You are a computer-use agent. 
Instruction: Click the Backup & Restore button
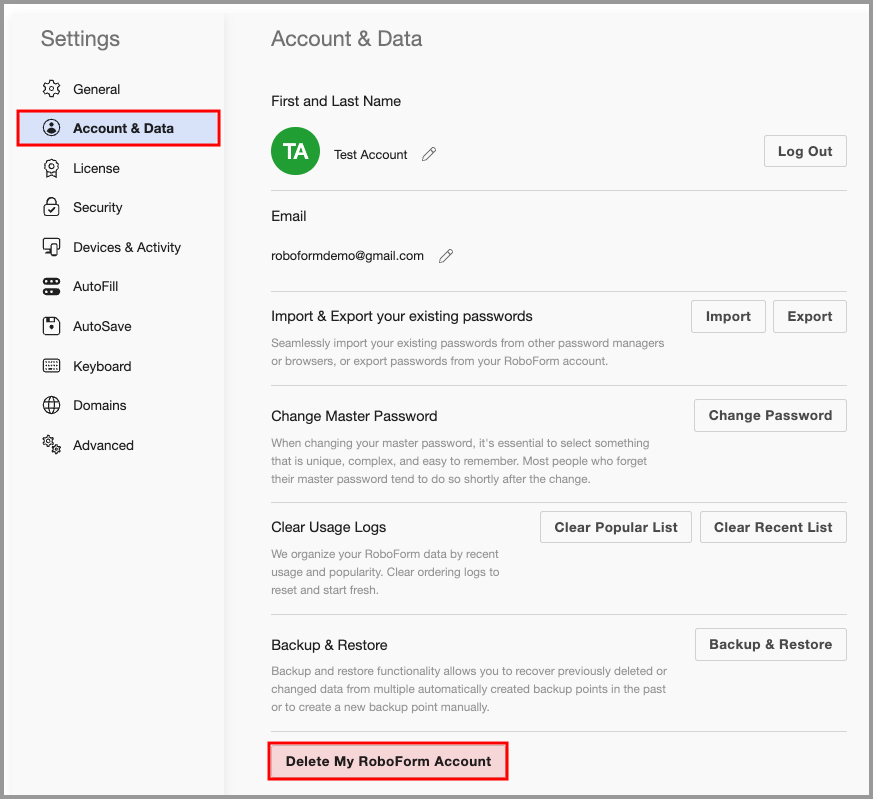pyautogui.click(x=771, y=644)
